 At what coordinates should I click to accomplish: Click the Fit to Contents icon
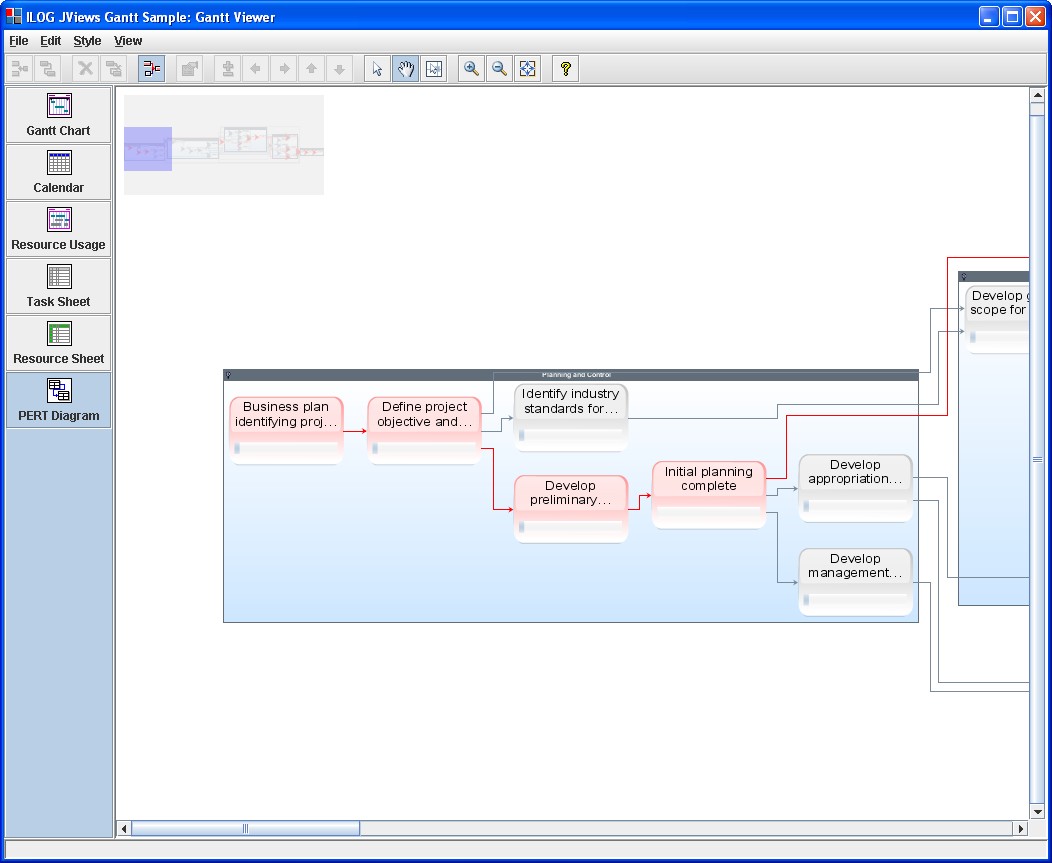click(x=528, y=69)
